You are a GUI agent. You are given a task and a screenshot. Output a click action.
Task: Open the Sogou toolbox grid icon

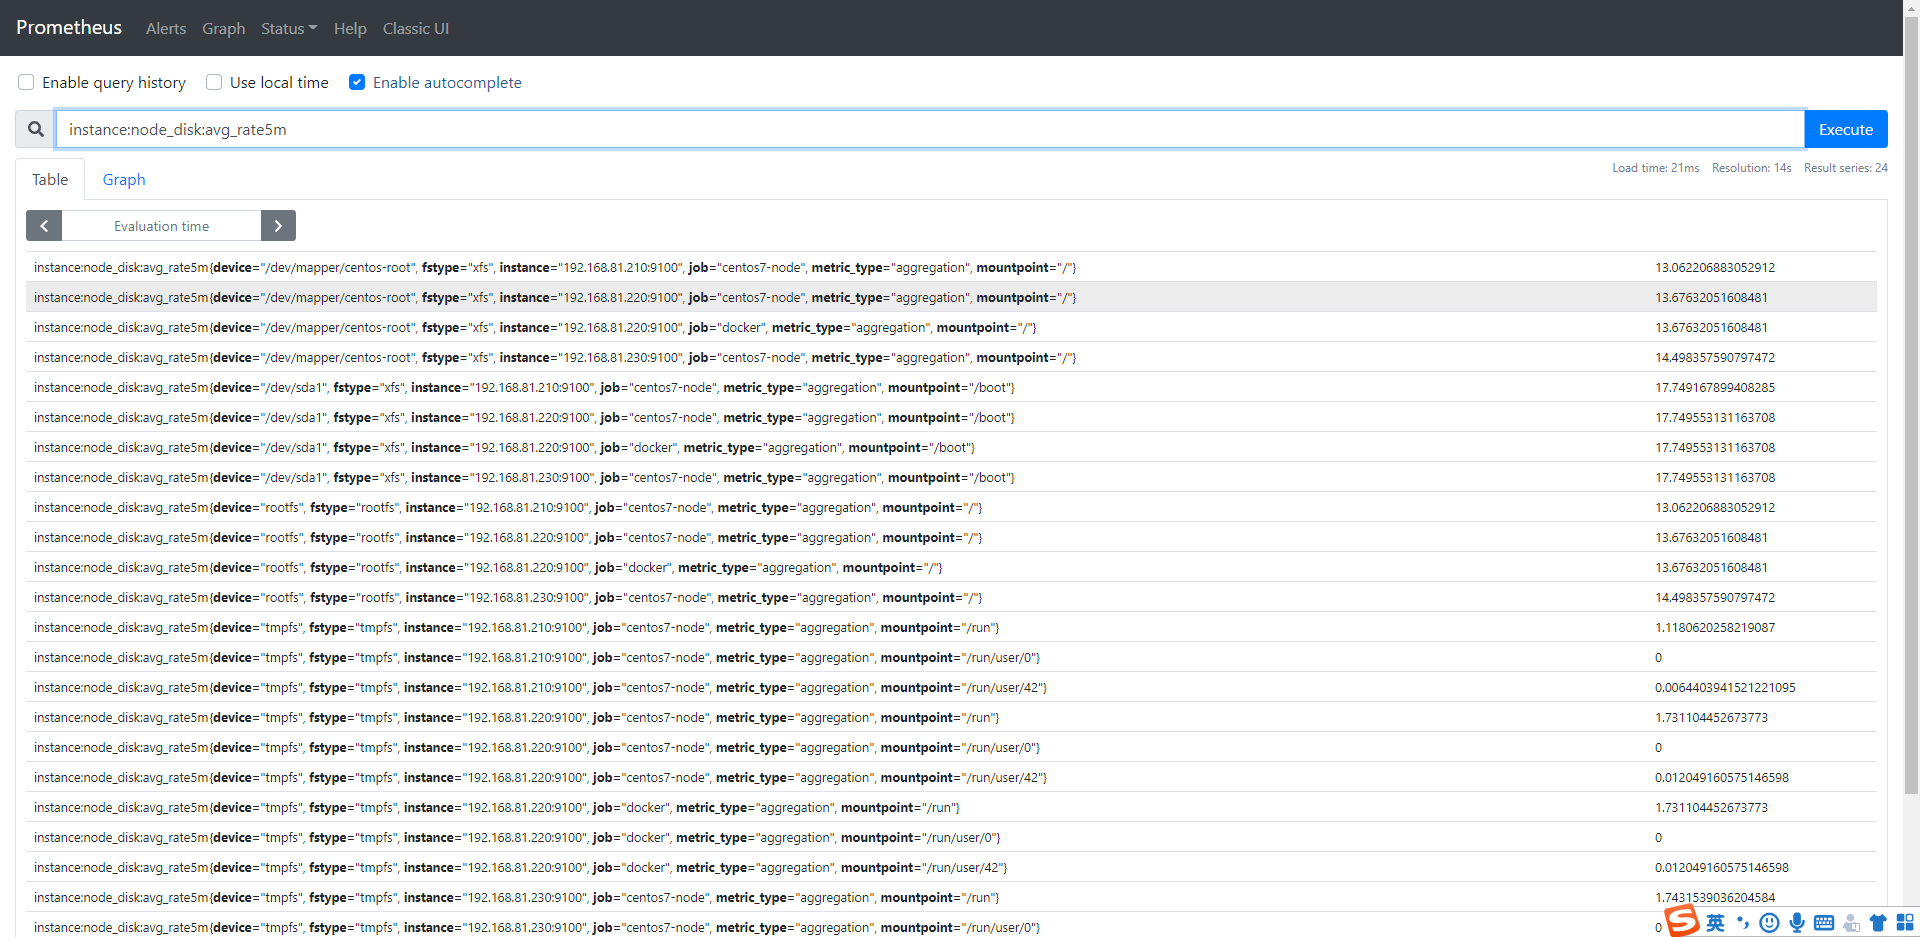(1906, 923)
